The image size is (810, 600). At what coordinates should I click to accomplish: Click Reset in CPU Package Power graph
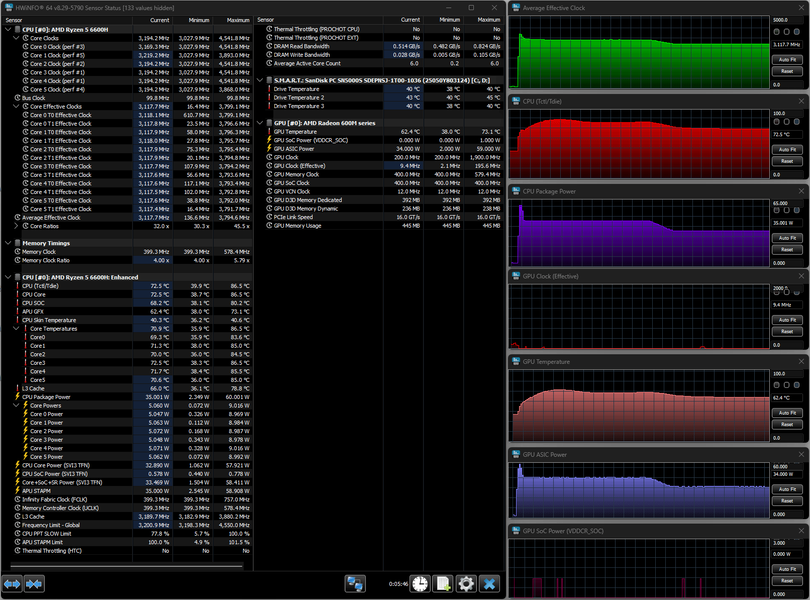pyautogui.click(x=787, y=250)
